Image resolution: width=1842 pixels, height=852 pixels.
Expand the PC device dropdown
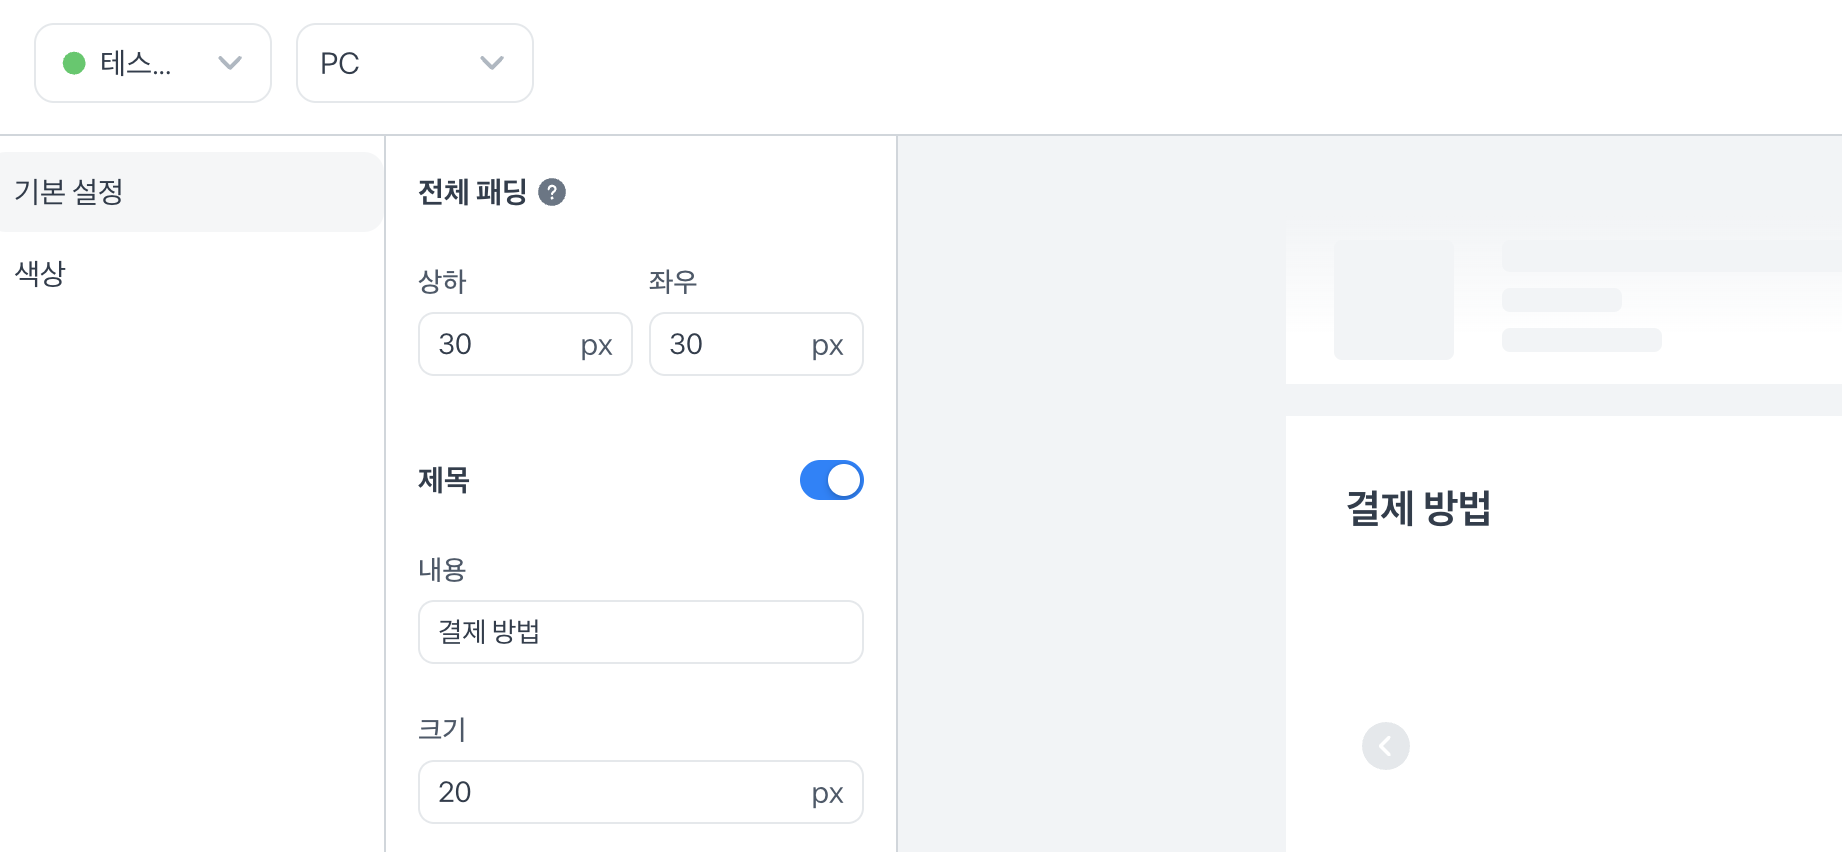click(414, 63)
